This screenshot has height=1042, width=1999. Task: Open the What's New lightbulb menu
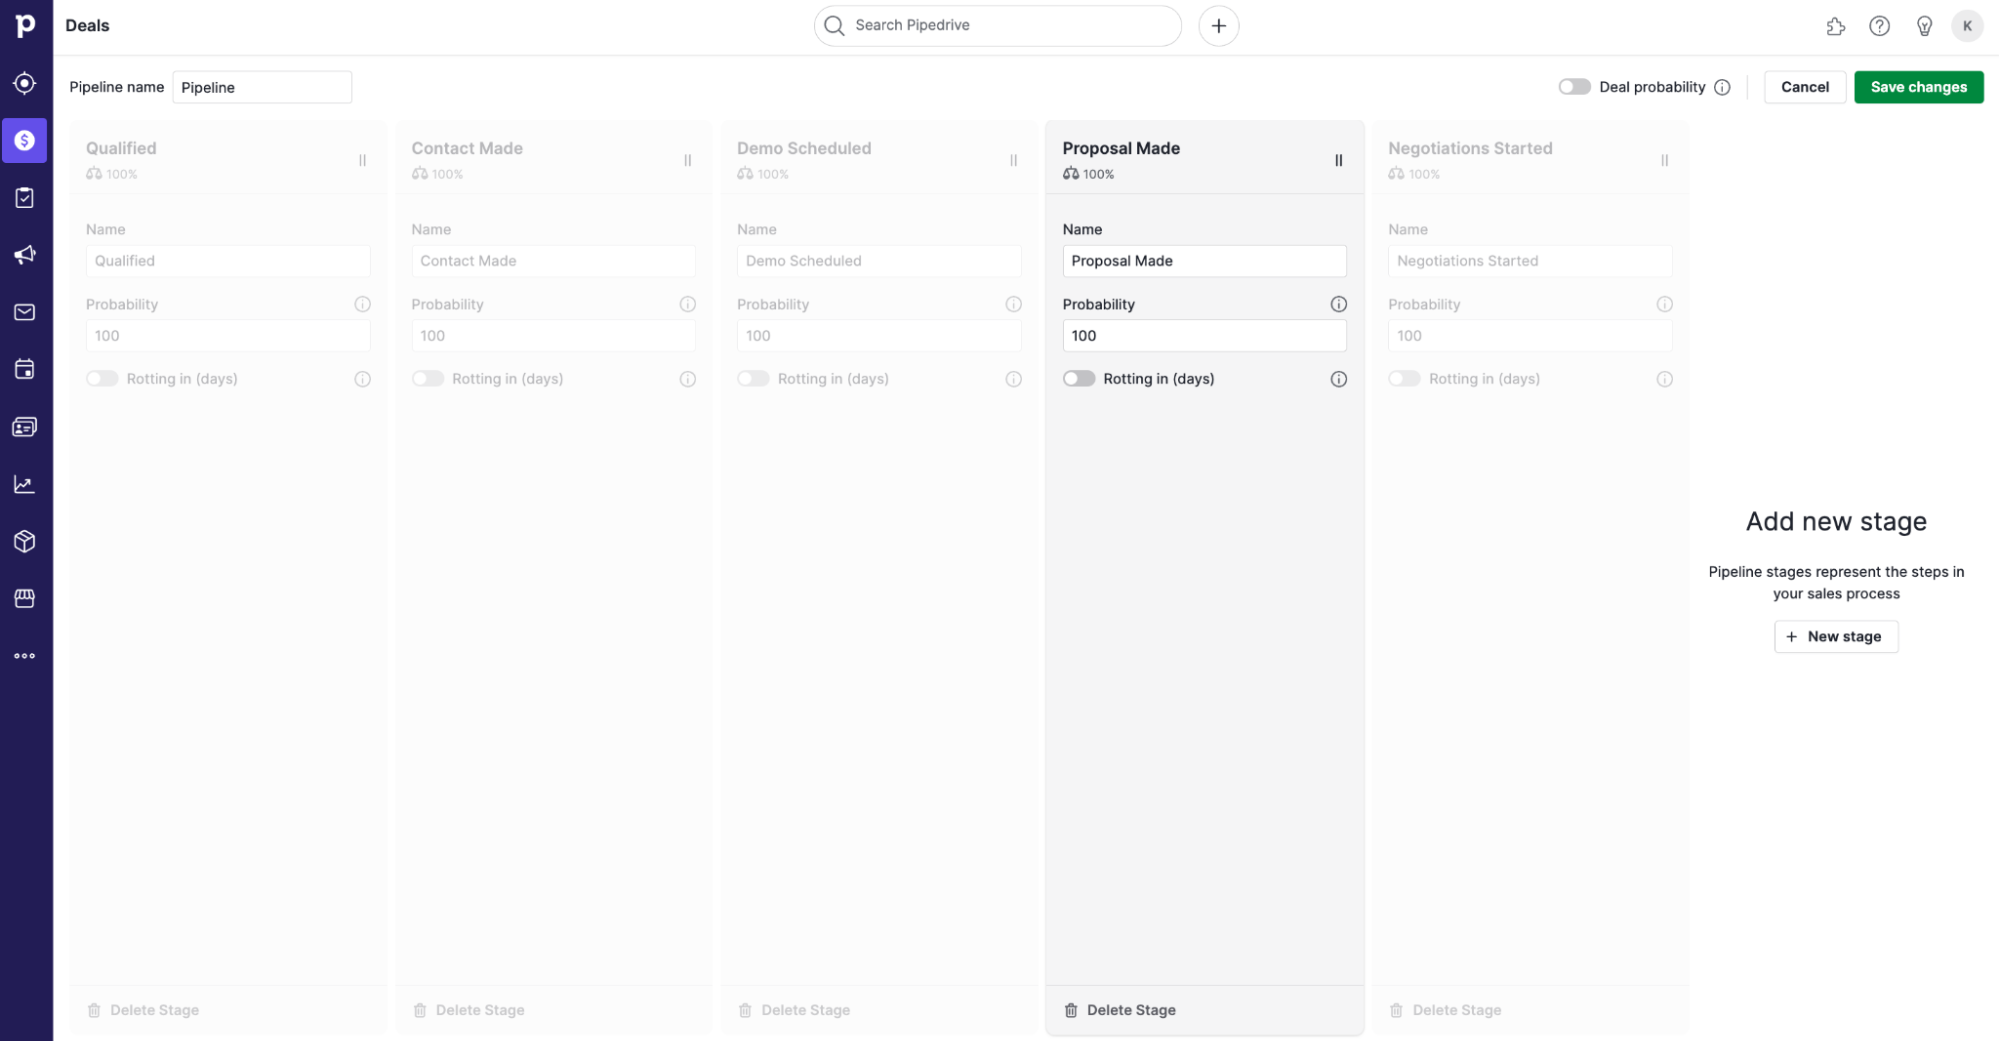(x=1924, y=25)
